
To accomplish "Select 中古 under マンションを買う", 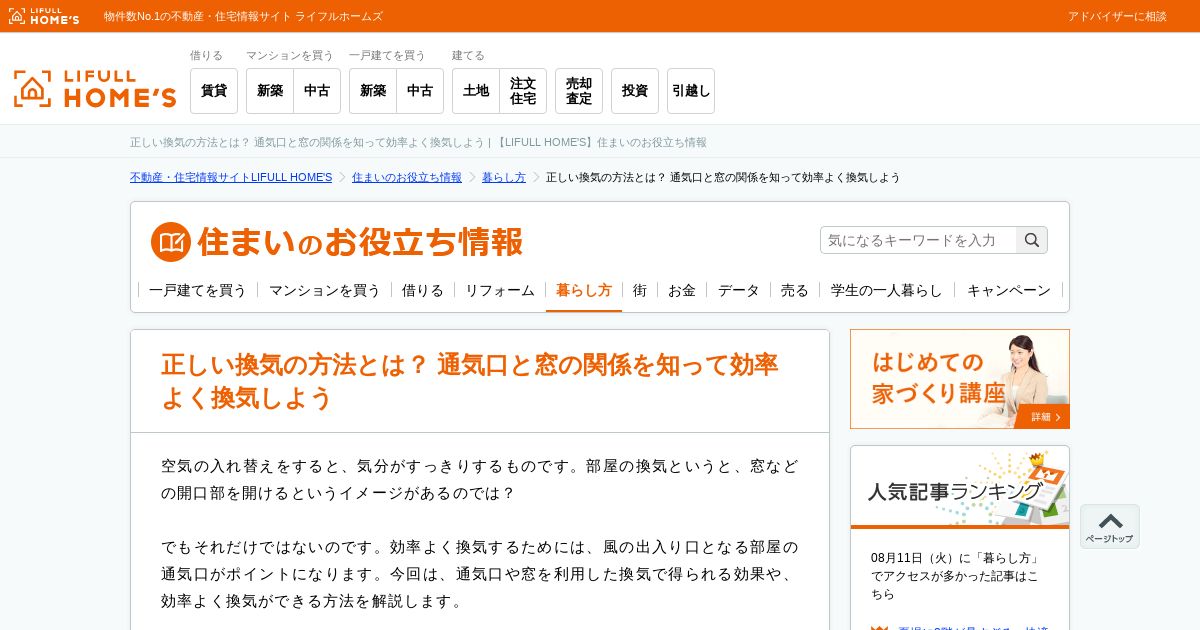I will coord(317,91).
